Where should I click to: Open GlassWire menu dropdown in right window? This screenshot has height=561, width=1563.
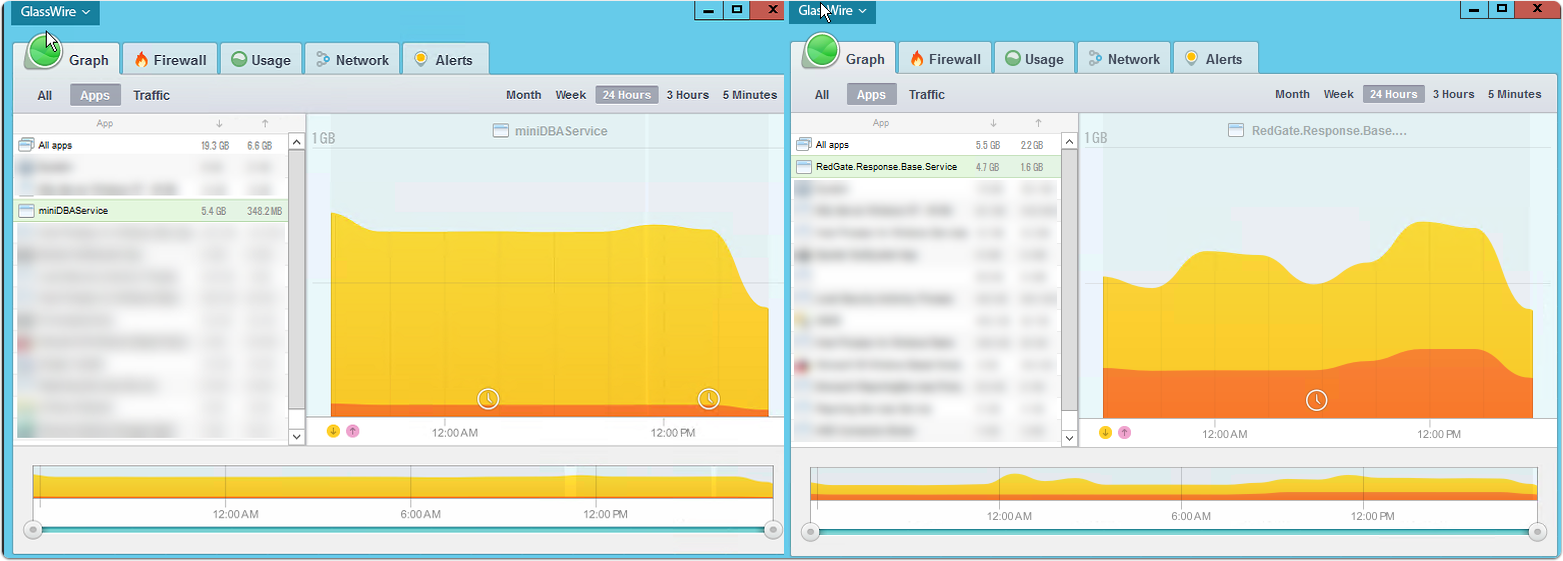[x=832, y=11]
